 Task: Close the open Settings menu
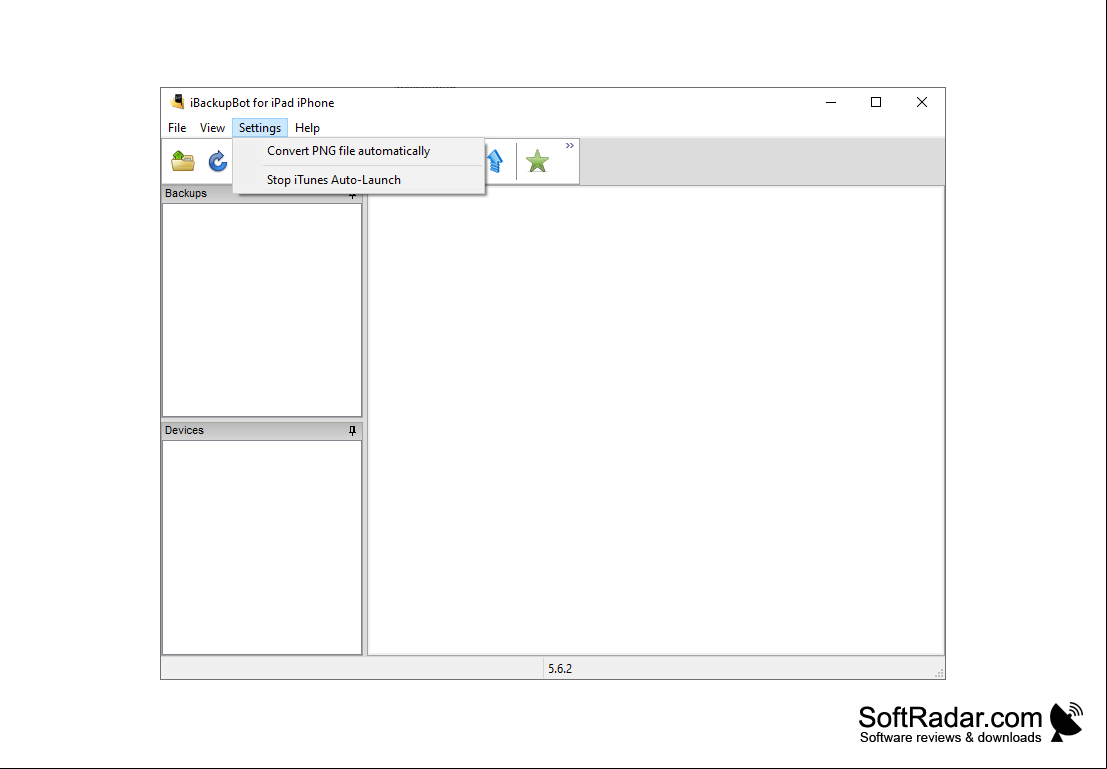260,128
